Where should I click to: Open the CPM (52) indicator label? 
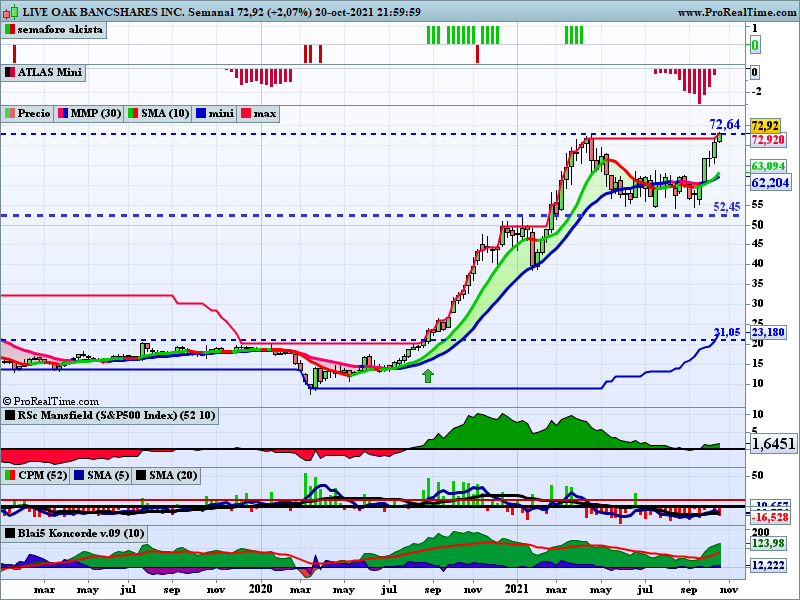click(x=43, y=476)
